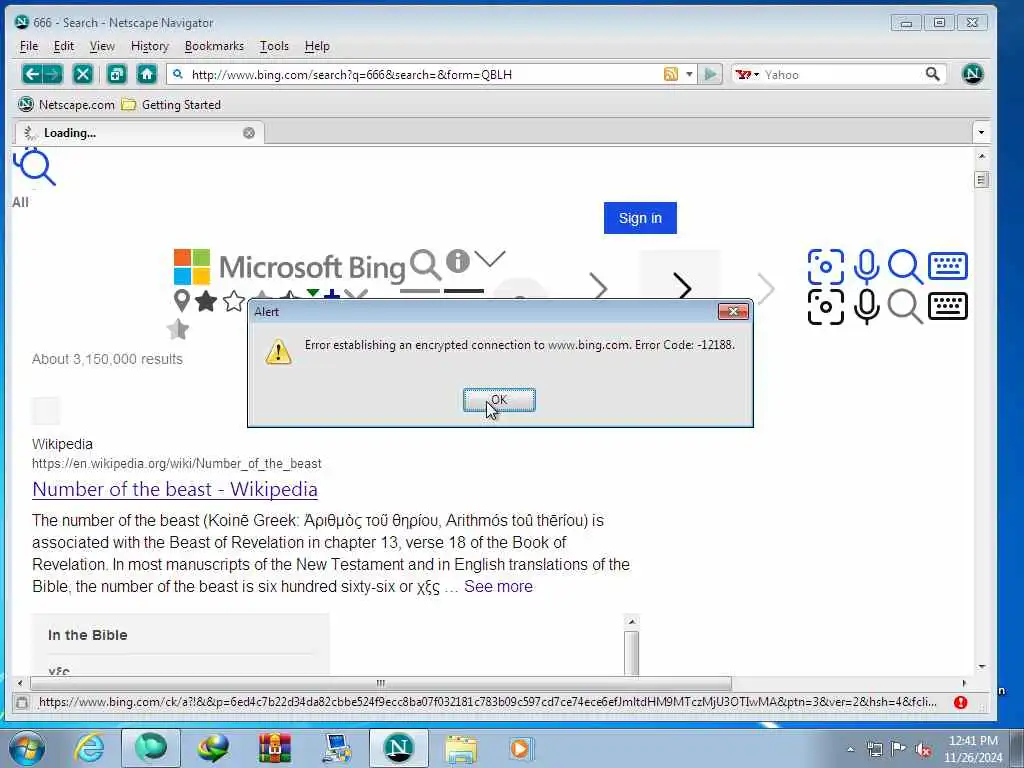Viewport: 1024px width, 768px height.
Task: Open the Help menu
Action: [x=317, y=46]
